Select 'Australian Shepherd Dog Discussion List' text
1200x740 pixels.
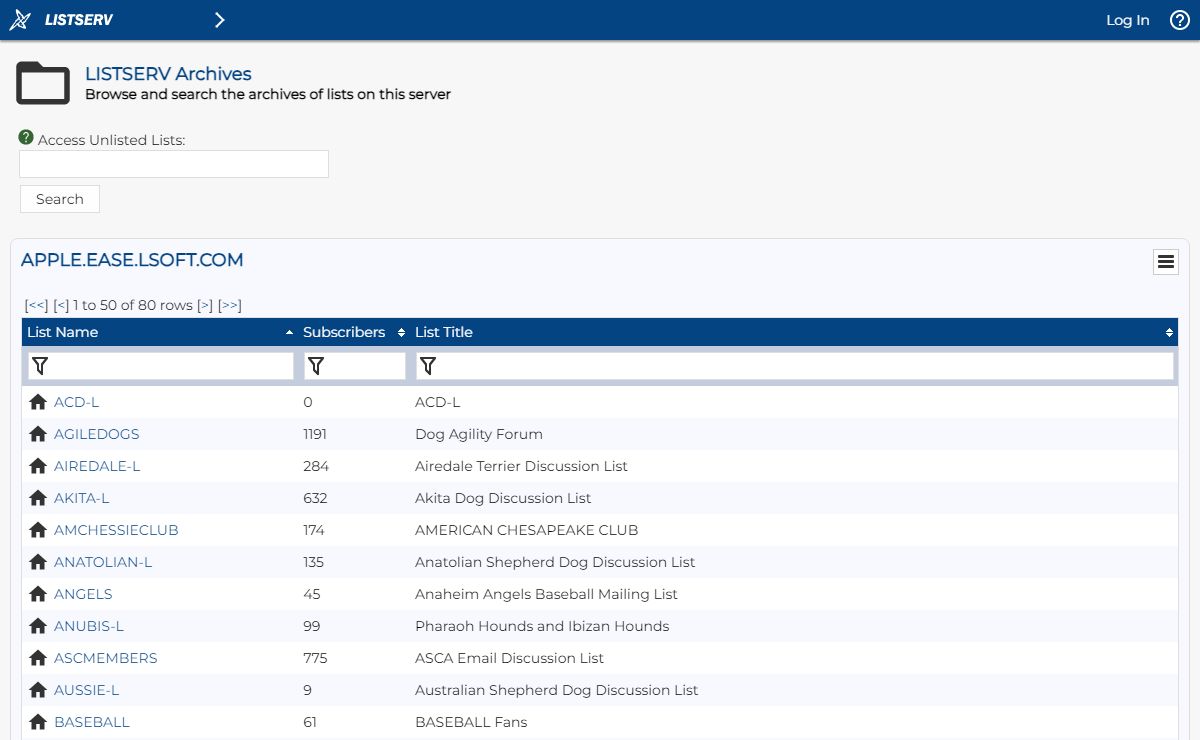tap(557, 690)
